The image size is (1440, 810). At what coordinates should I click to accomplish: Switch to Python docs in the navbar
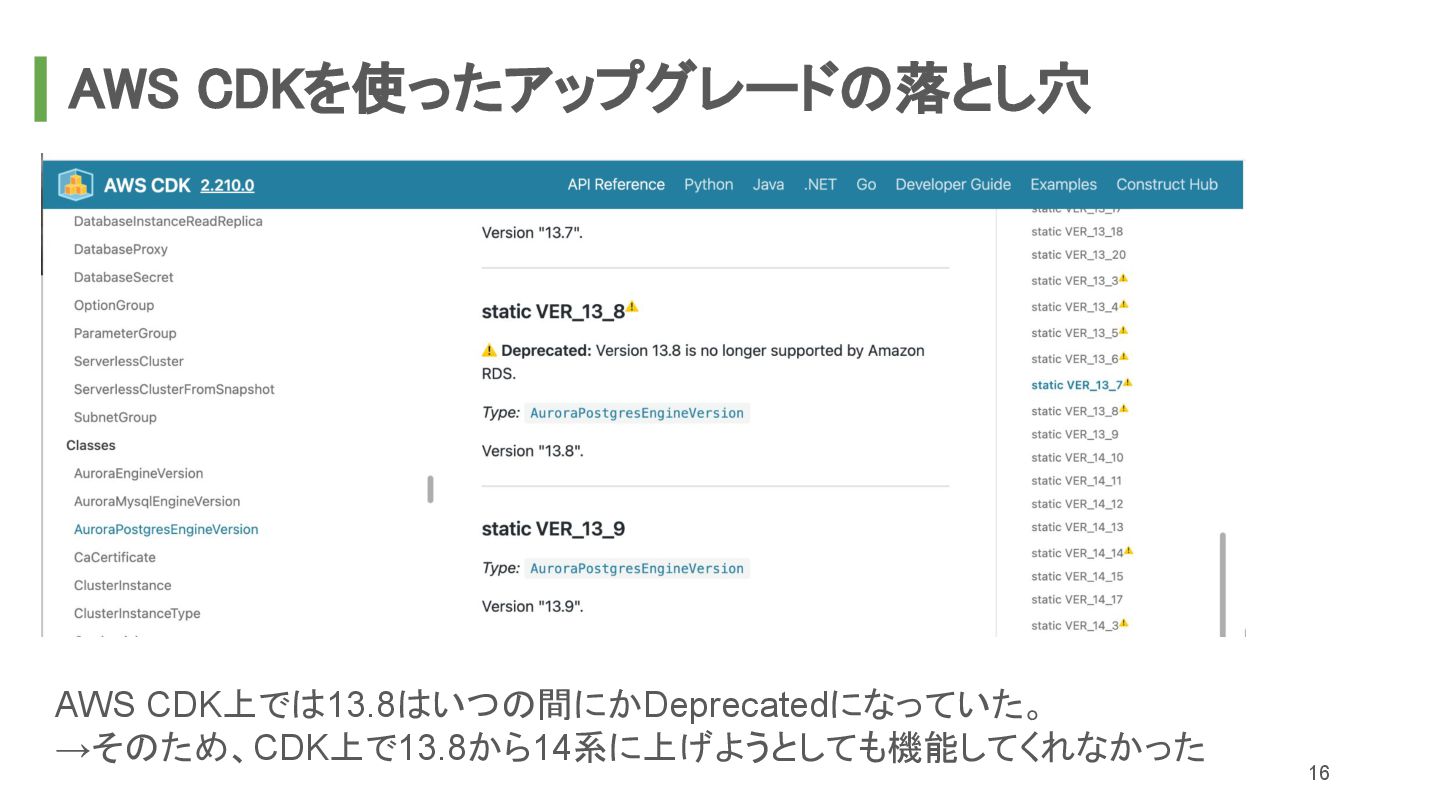pyautogui.click(x=709, y=184)
